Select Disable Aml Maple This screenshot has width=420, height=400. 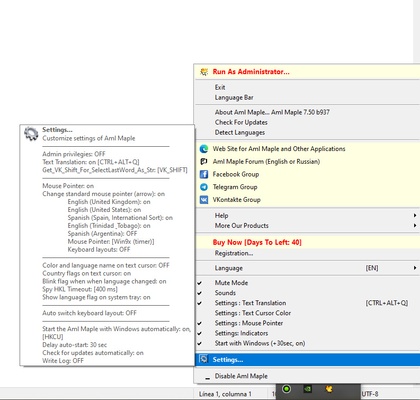tap(241, 376)
